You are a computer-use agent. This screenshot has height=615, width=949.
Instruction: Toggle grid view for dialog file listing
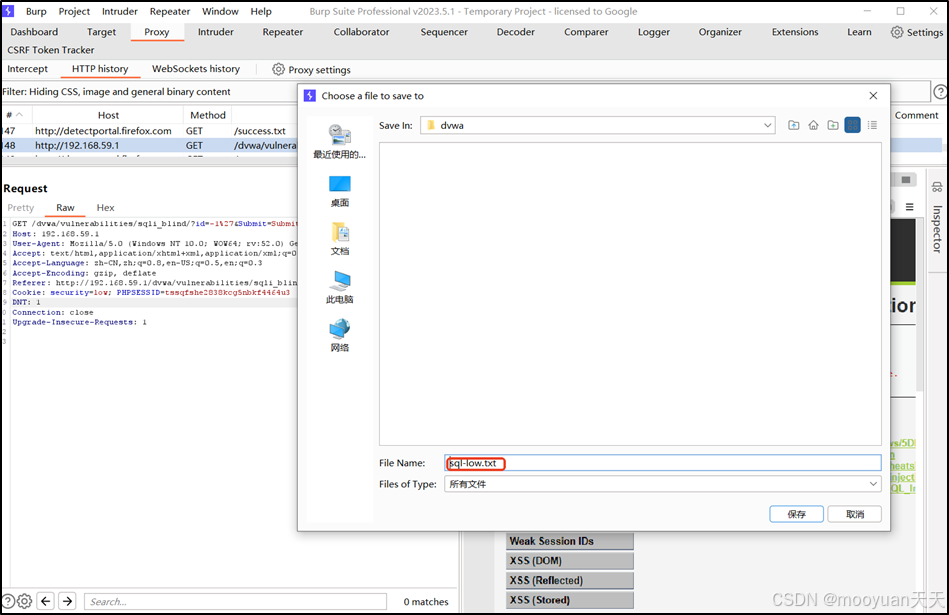(853, 124)
